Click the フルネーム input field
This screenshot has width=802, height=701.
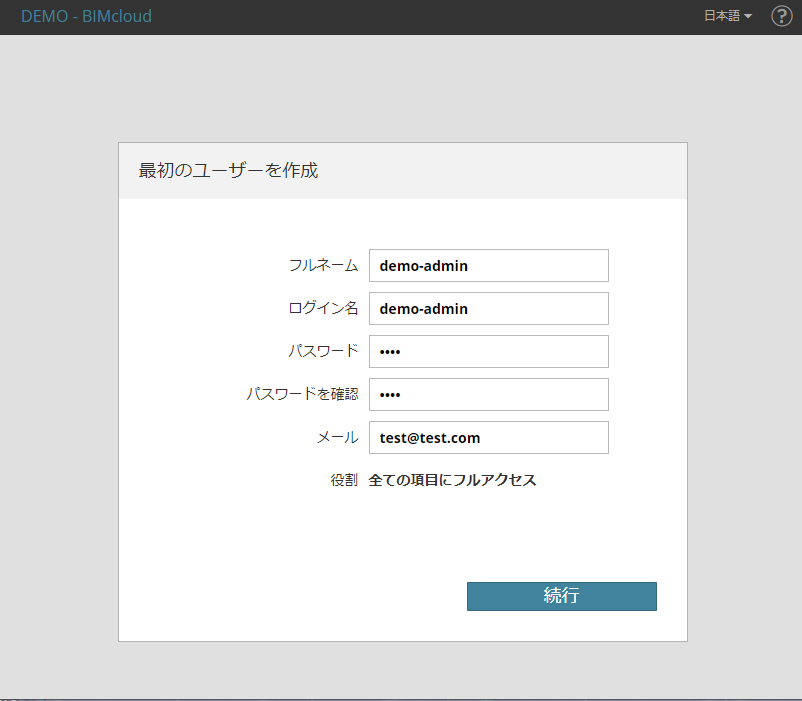[488, 265]
